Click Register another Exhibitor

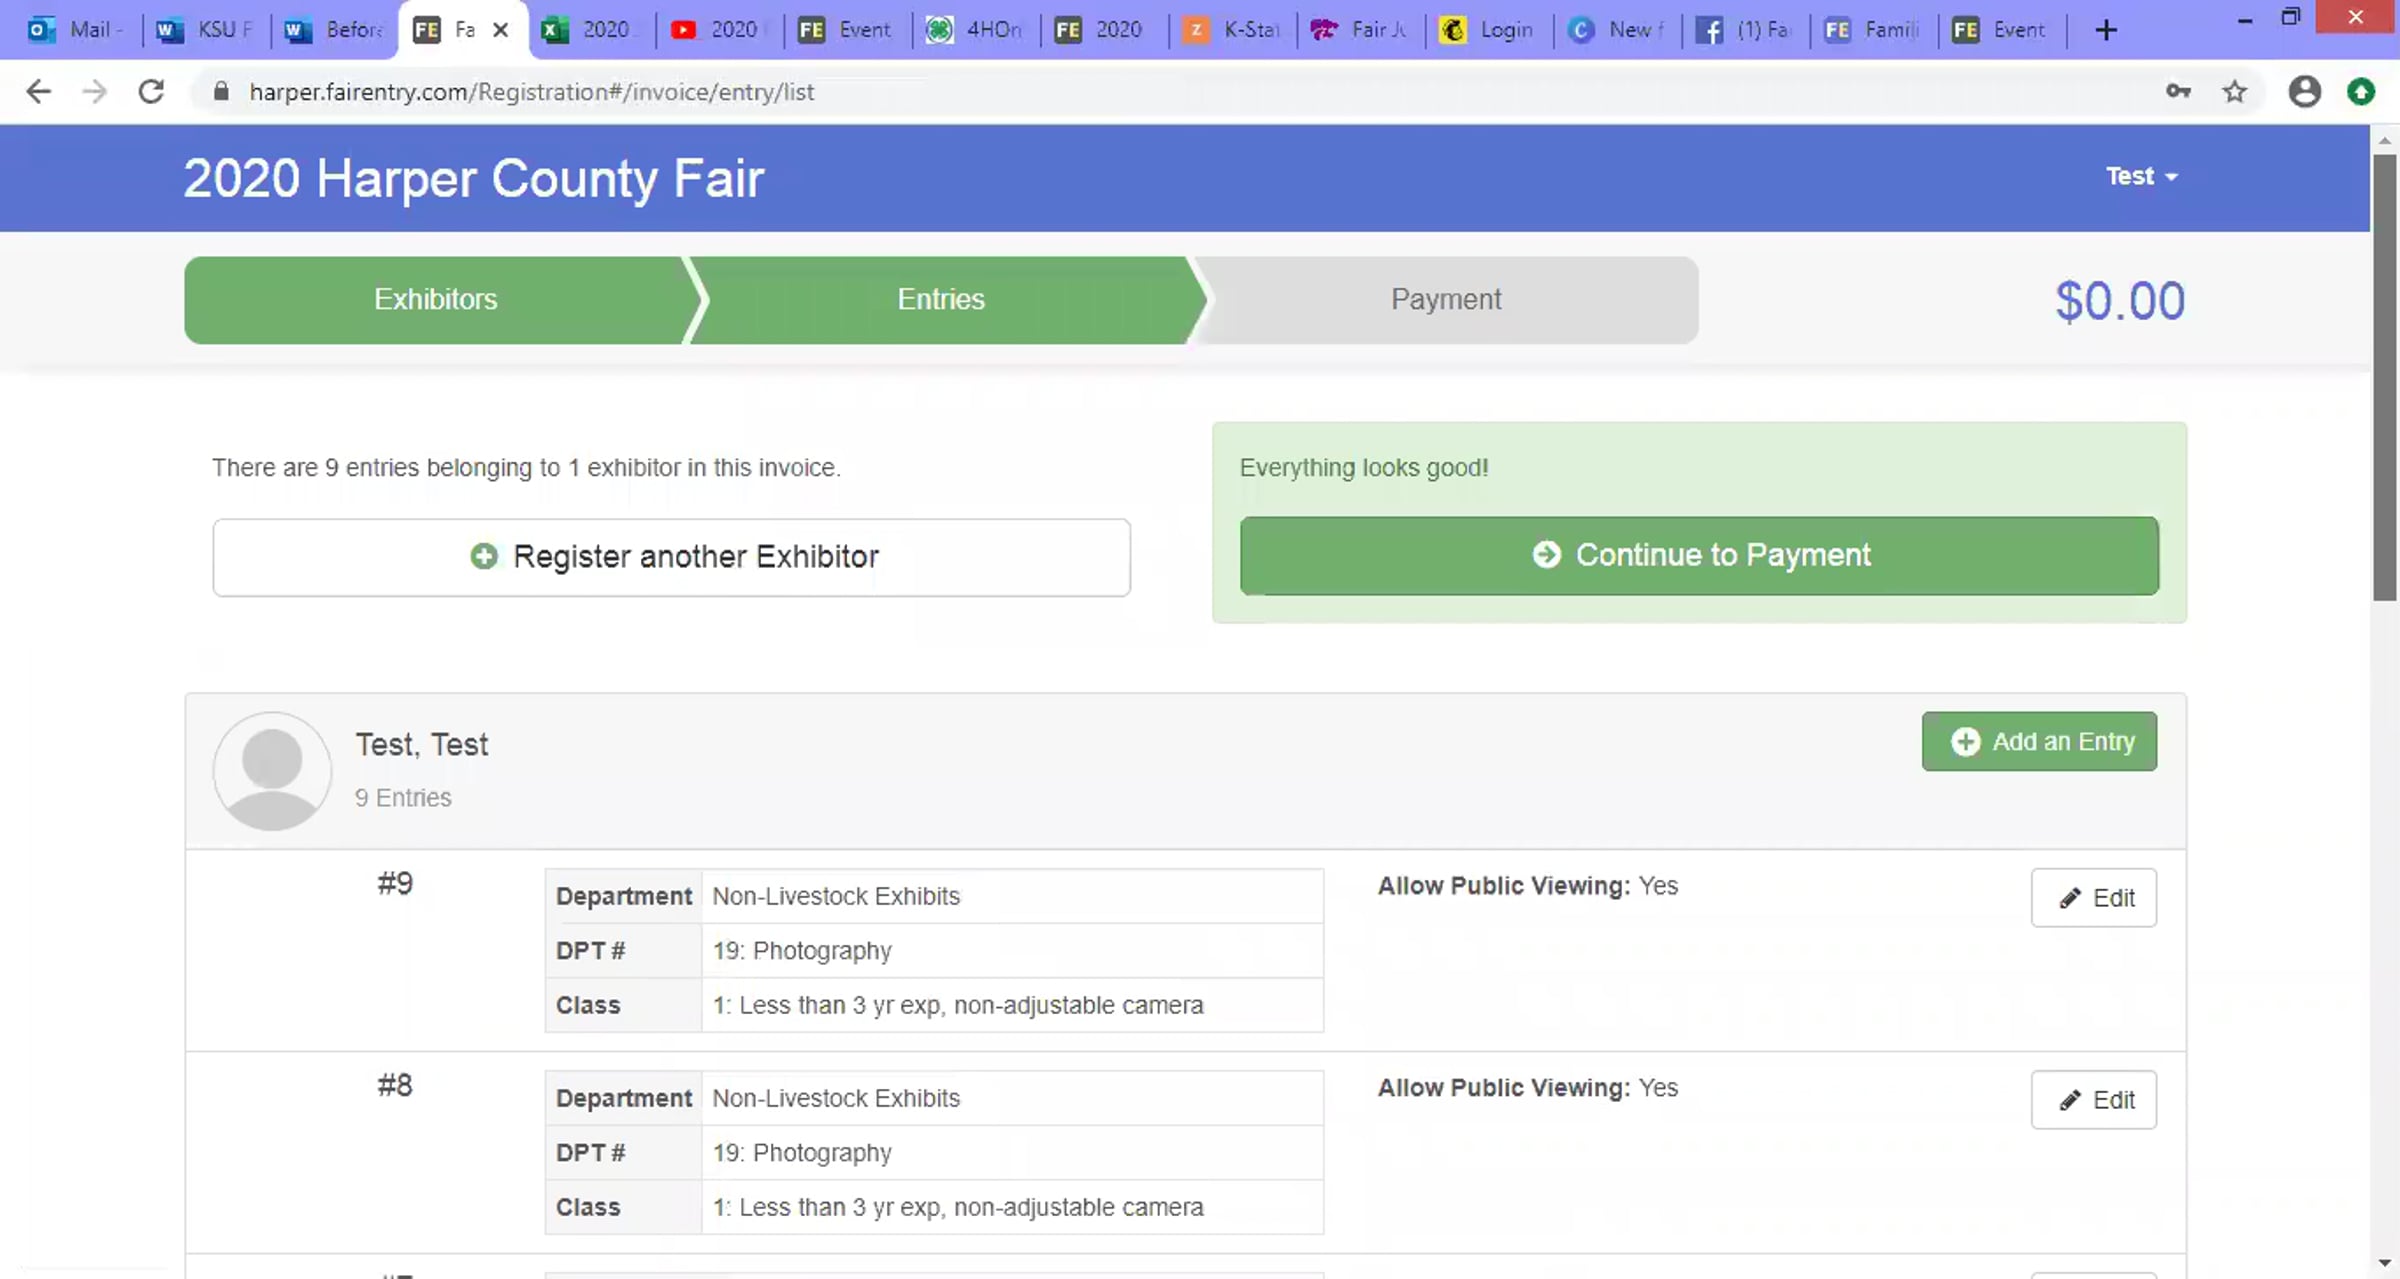coord(672,557)
